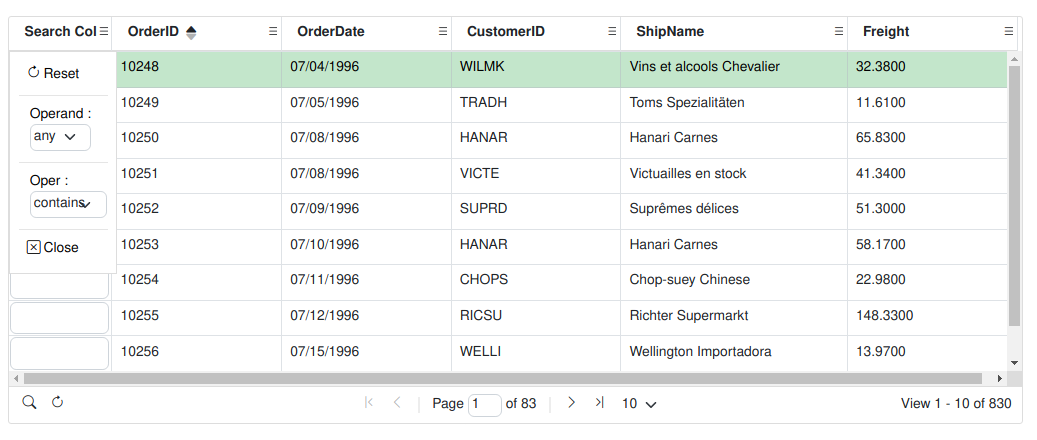Click the horizontal scrollbar at grid bottom

tap(500, 379)
